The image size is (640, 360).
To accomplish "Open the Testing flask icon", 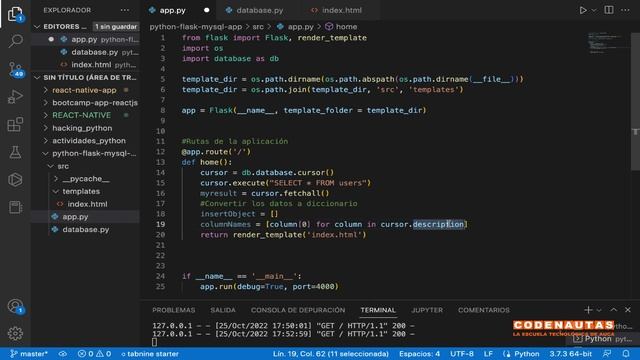I will (15, 152).
